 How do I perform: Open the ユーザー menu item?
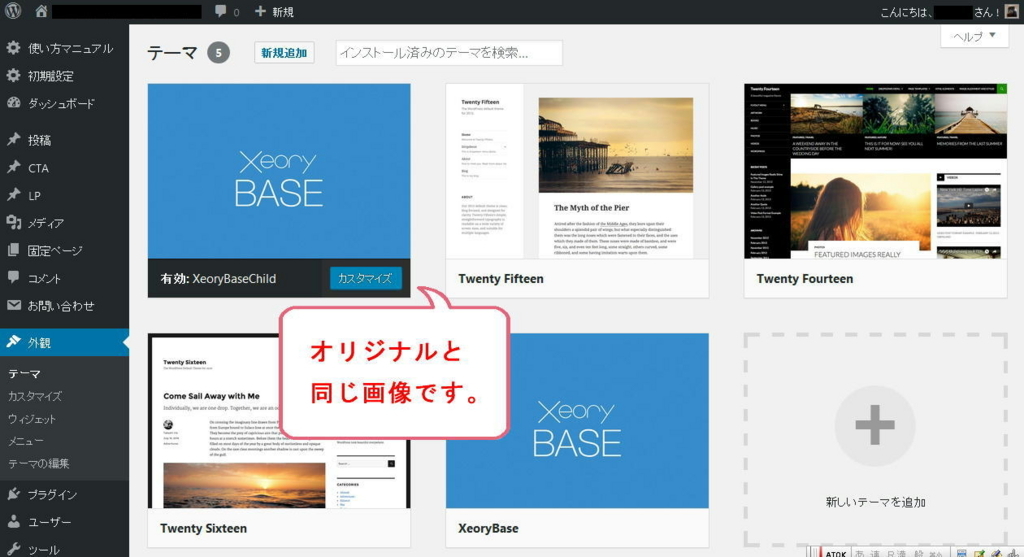pyautogui.click(x=49, y=522)
